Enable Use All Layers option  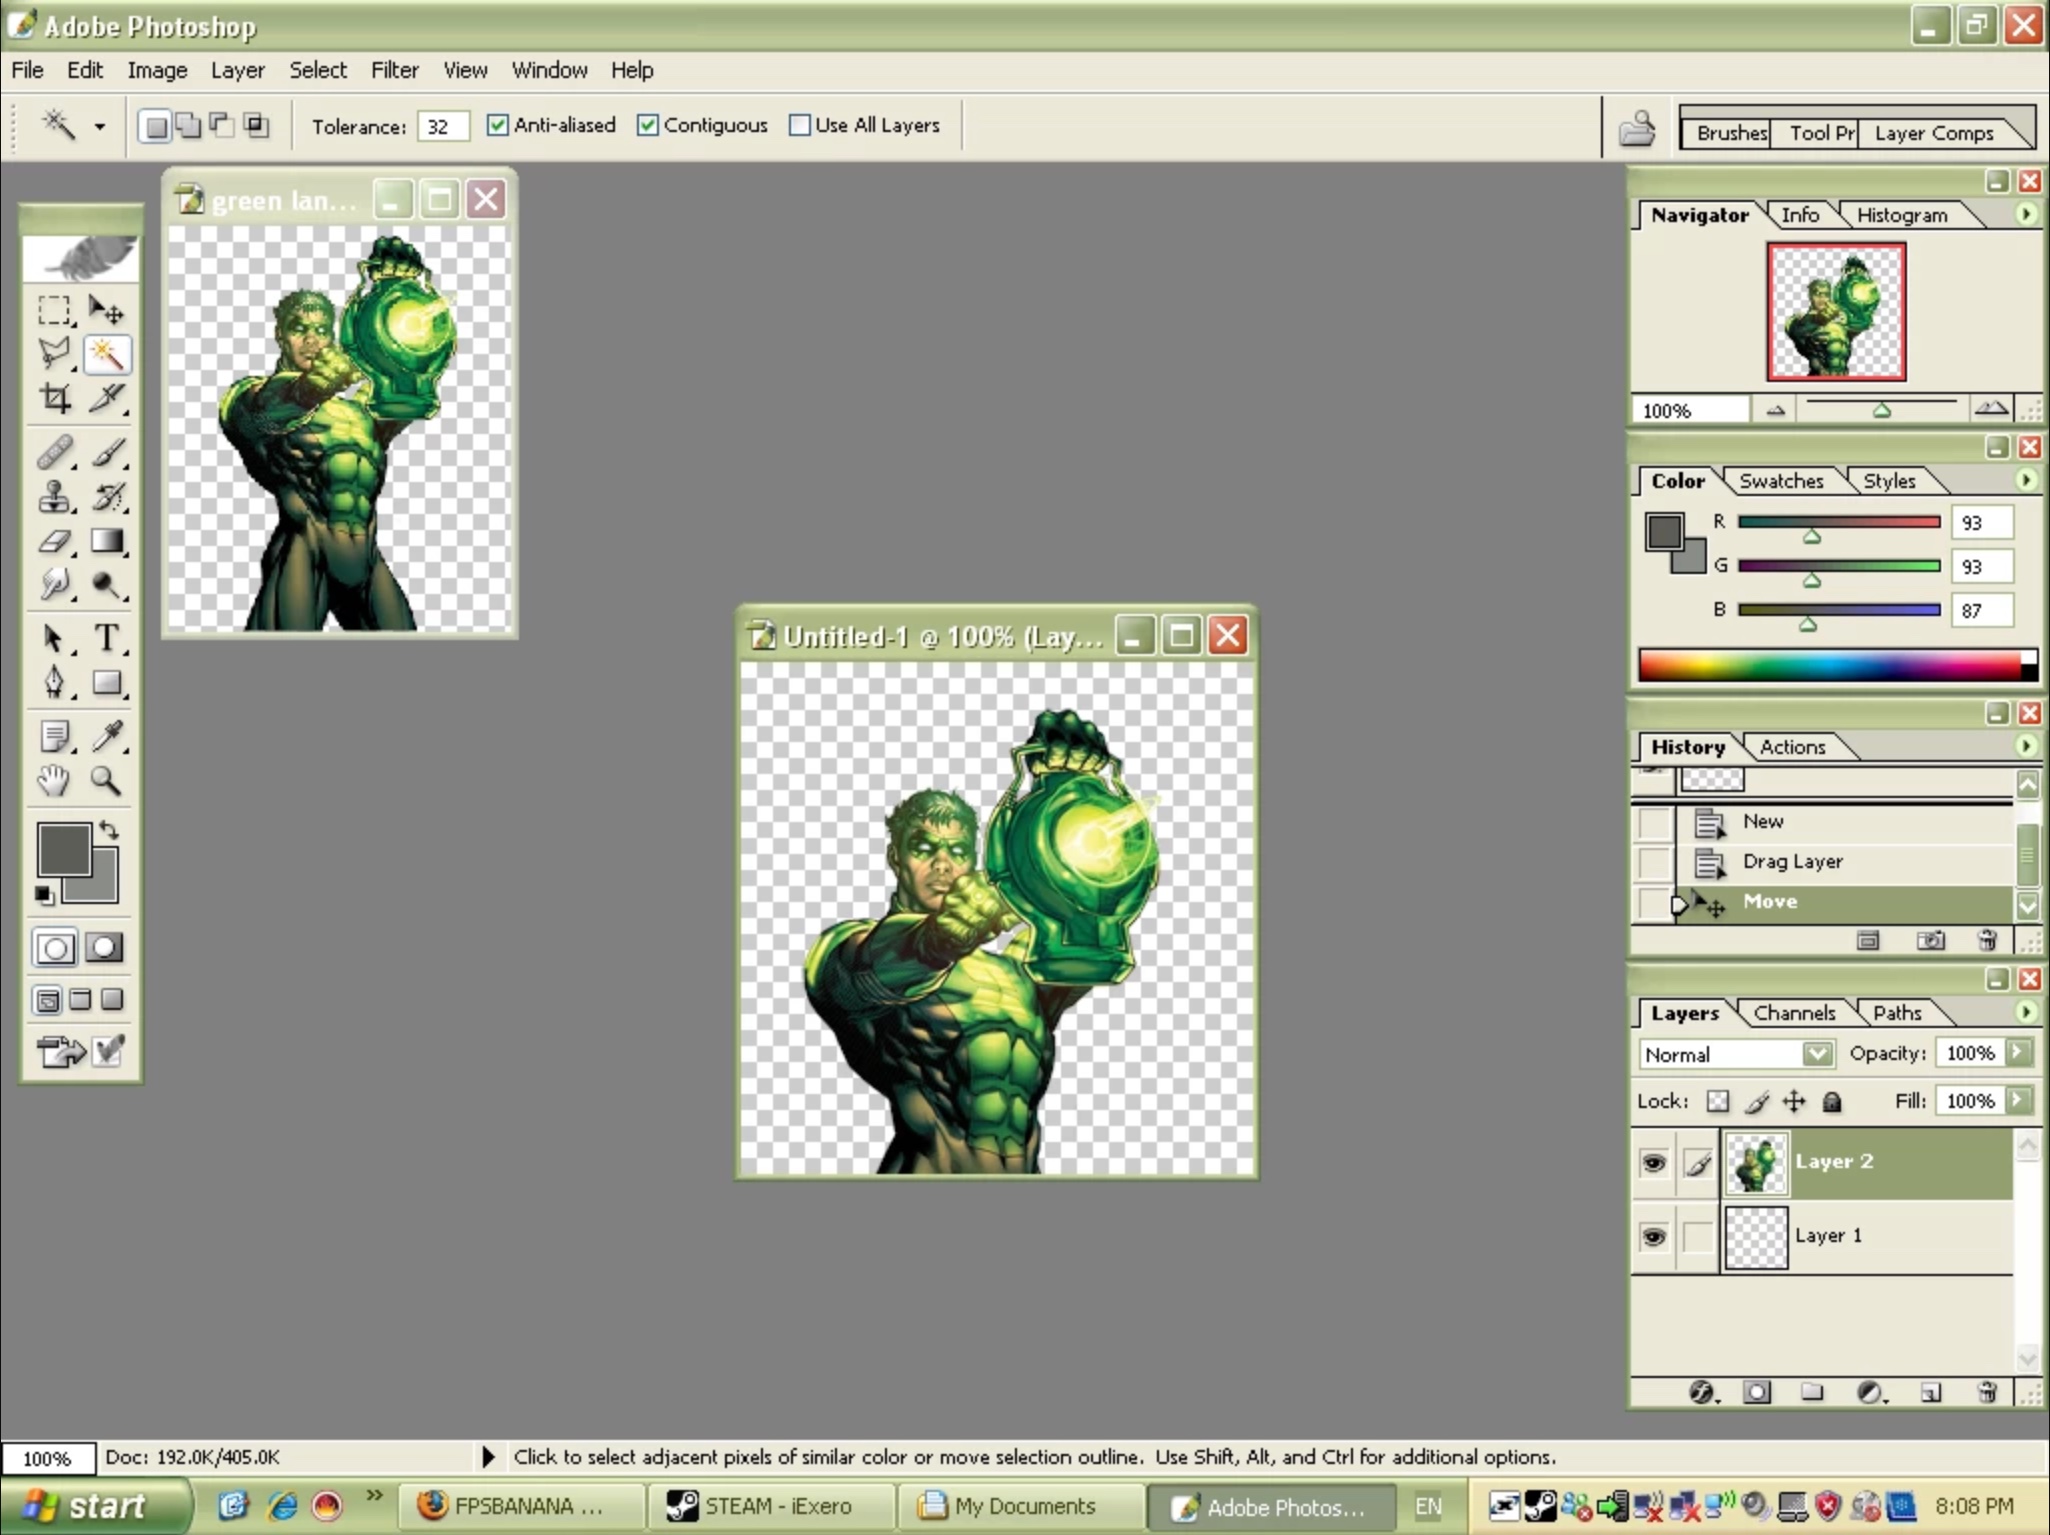(x=800, y=125)
